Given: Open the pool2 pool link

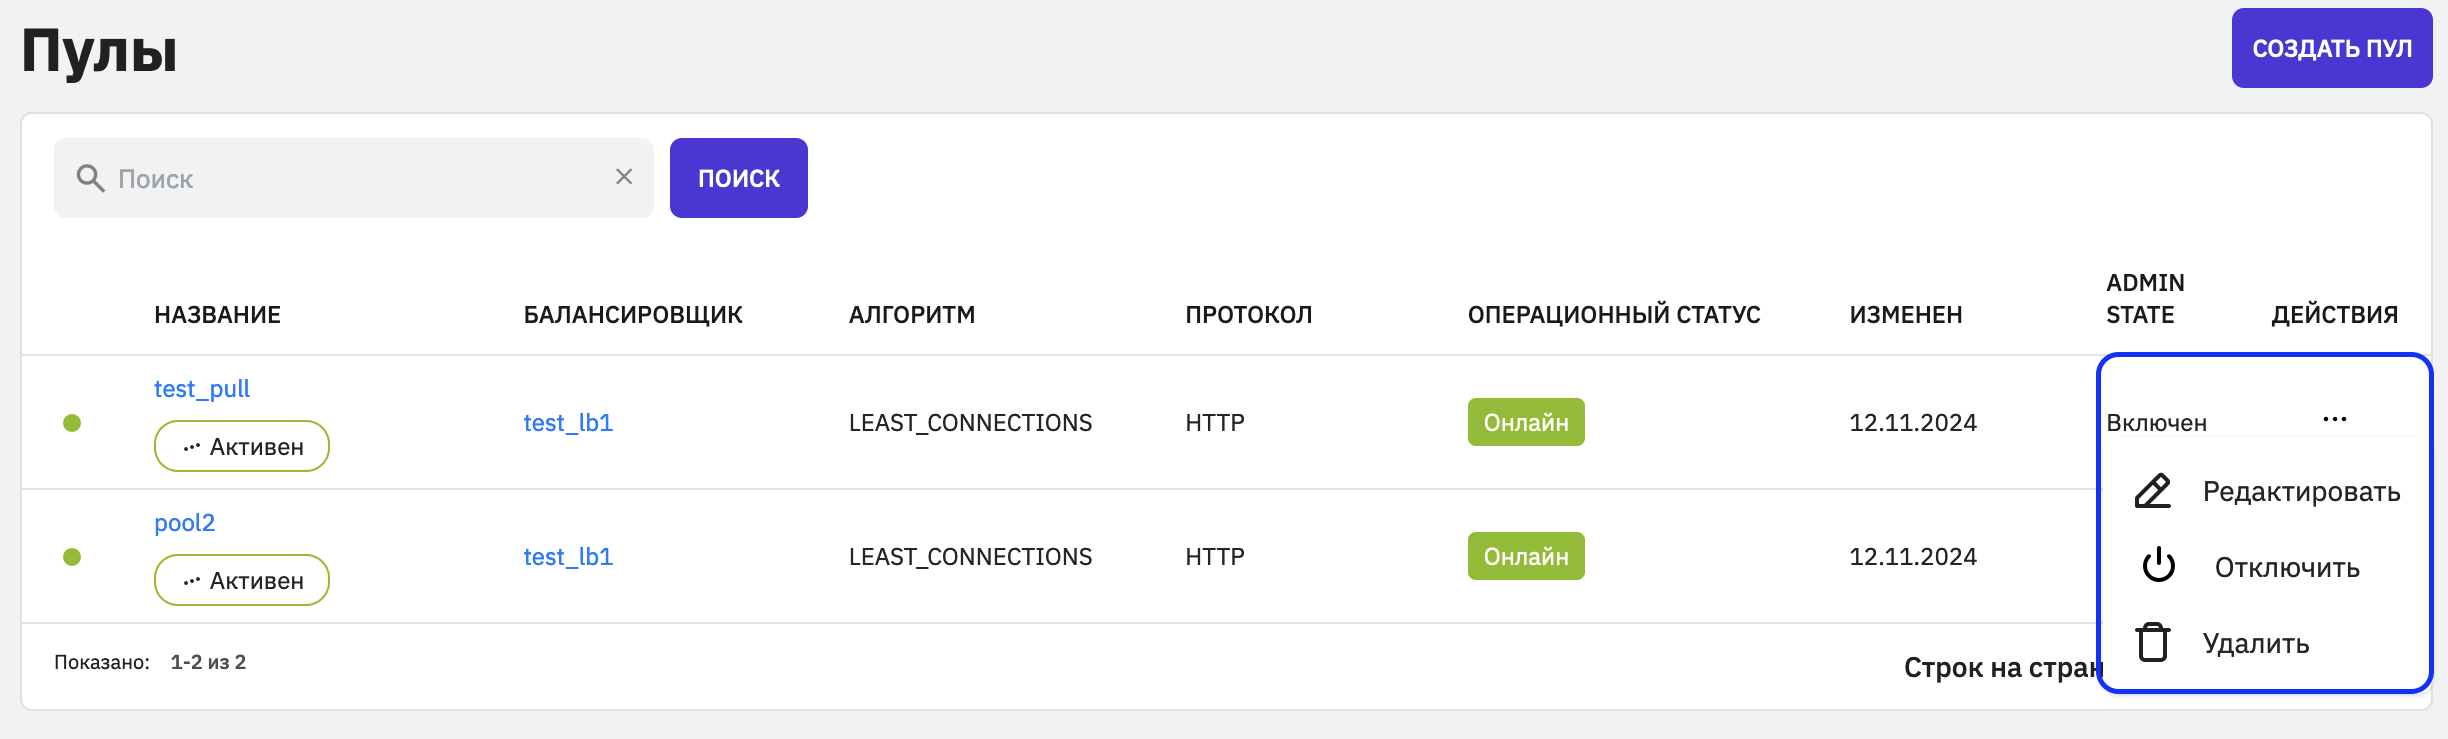Looking at the screenshot, I should tap(185, 523).
